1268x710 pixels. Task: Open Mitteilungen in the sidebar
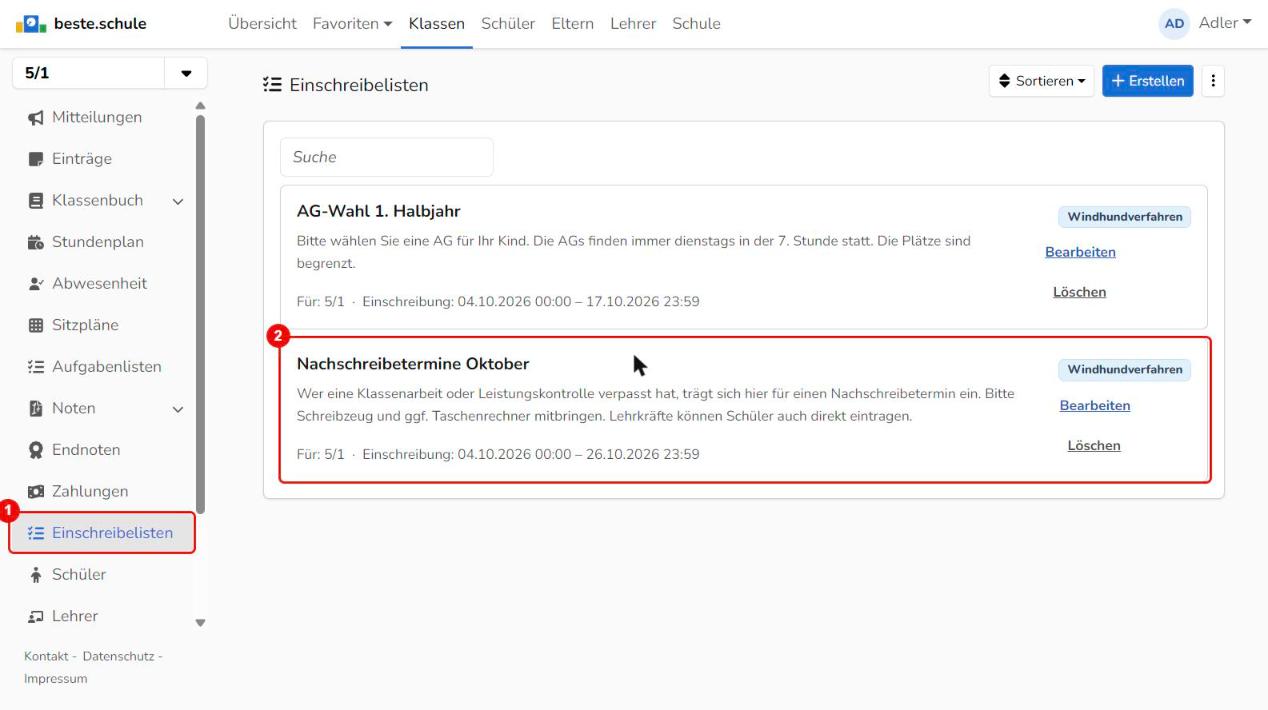[97, 117]
